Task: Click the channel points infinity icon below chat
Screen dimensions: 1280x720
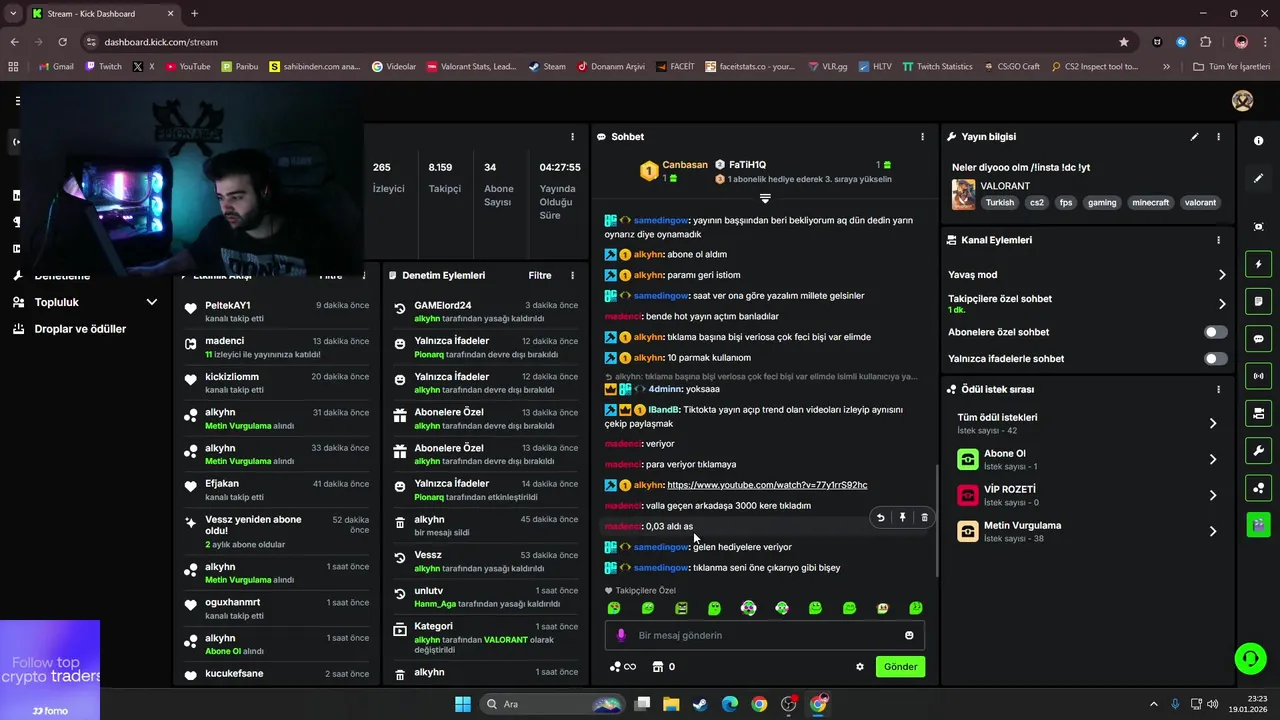Action: pyautogui.click(x=622, y=667)
